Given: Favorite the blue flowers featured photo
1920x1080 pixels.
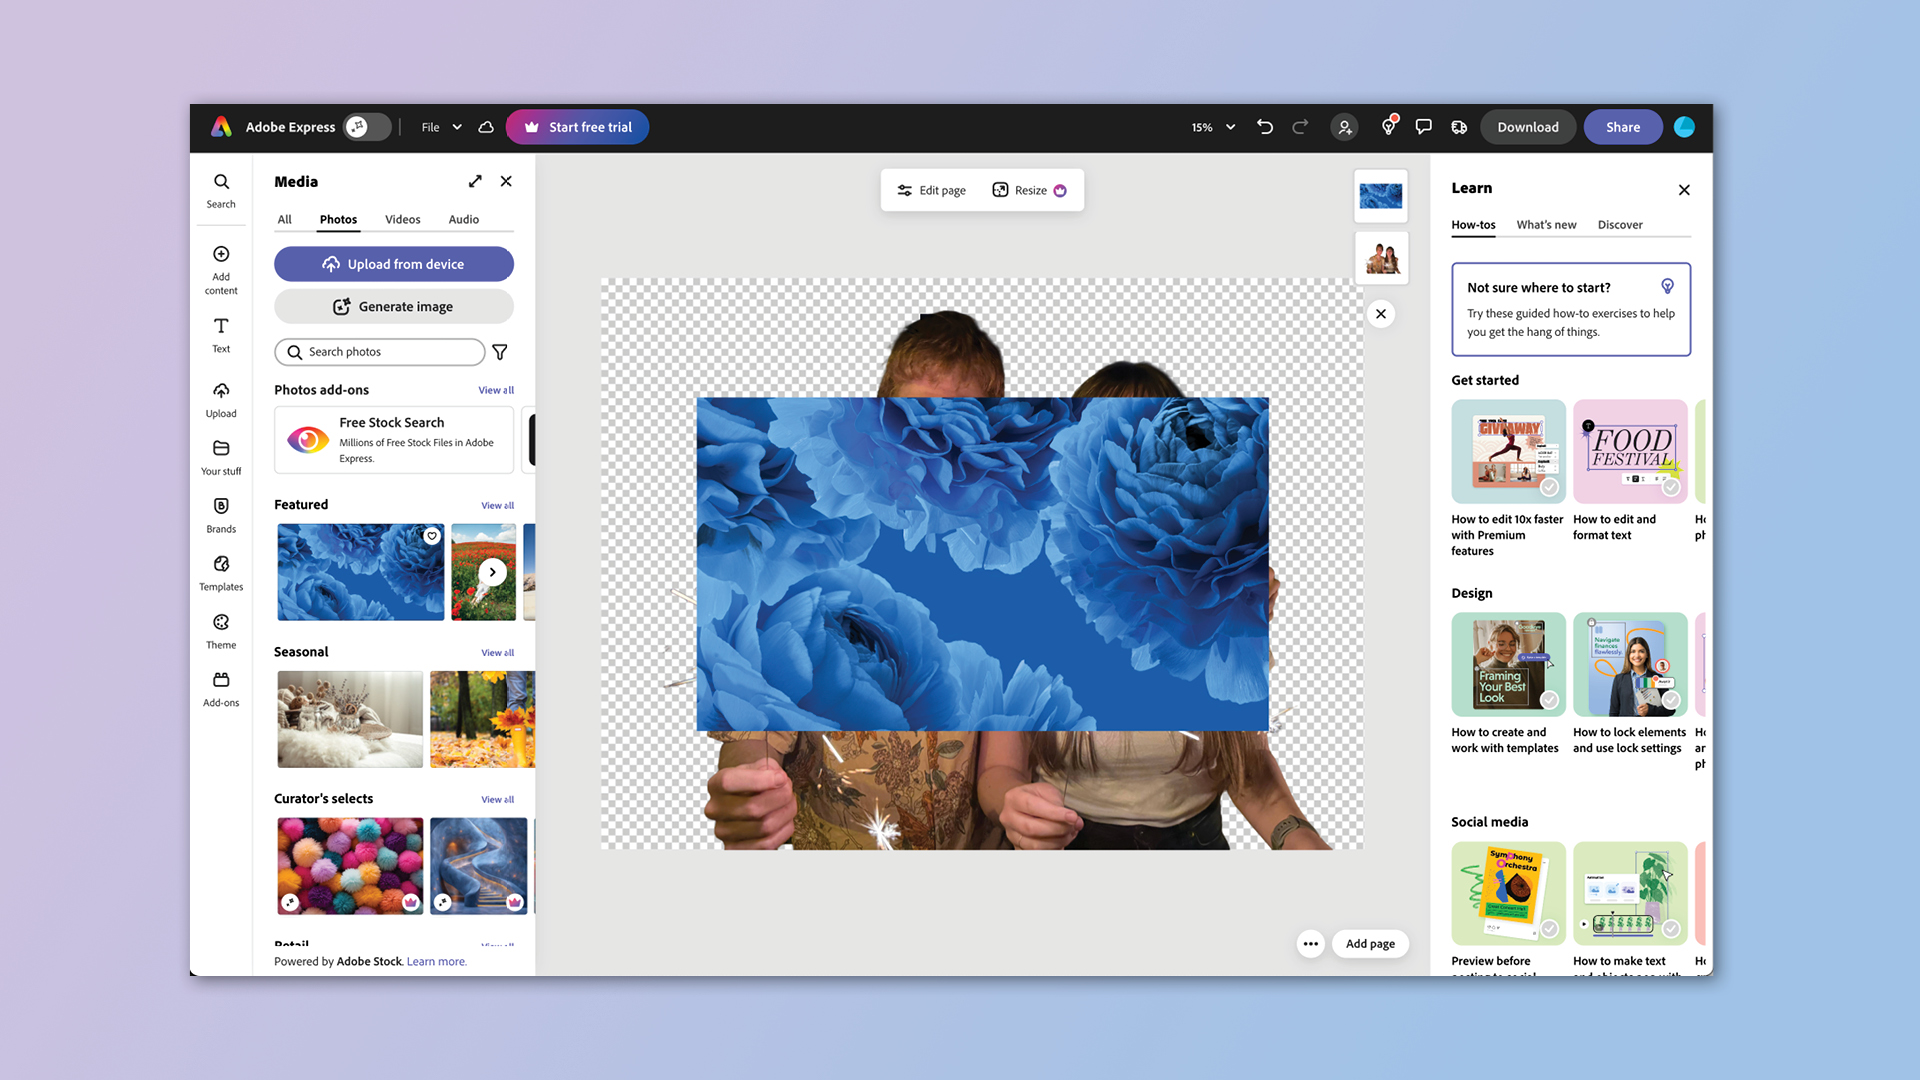Looking at the screenshot, I should (431, 536).
